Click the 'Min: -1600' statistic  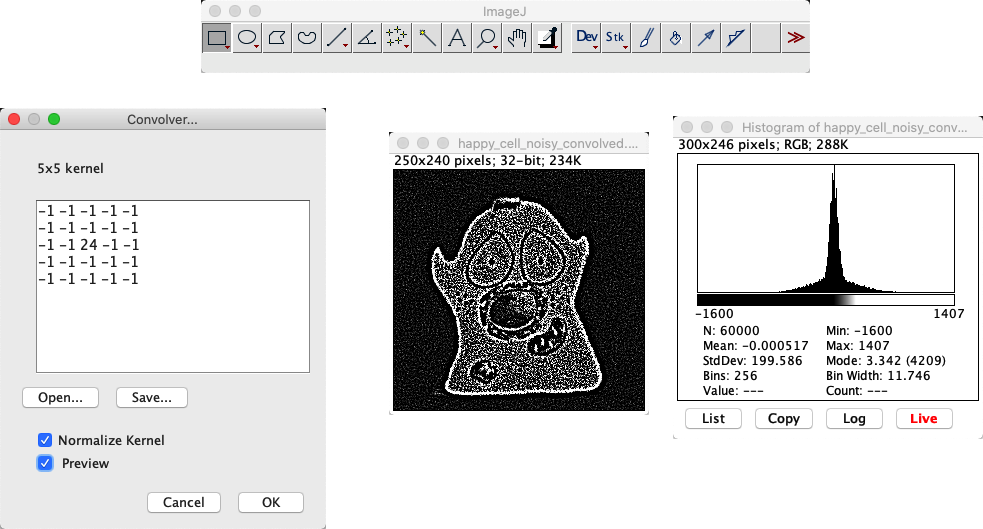click(x=859, y=331)
